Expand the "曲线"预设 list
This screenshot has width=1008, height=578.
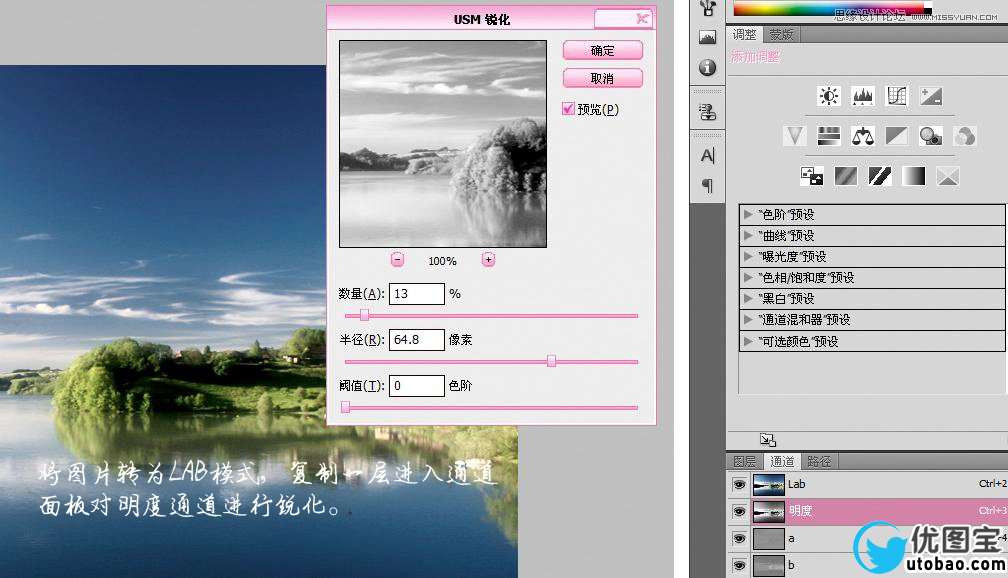[x=748, y=235]
